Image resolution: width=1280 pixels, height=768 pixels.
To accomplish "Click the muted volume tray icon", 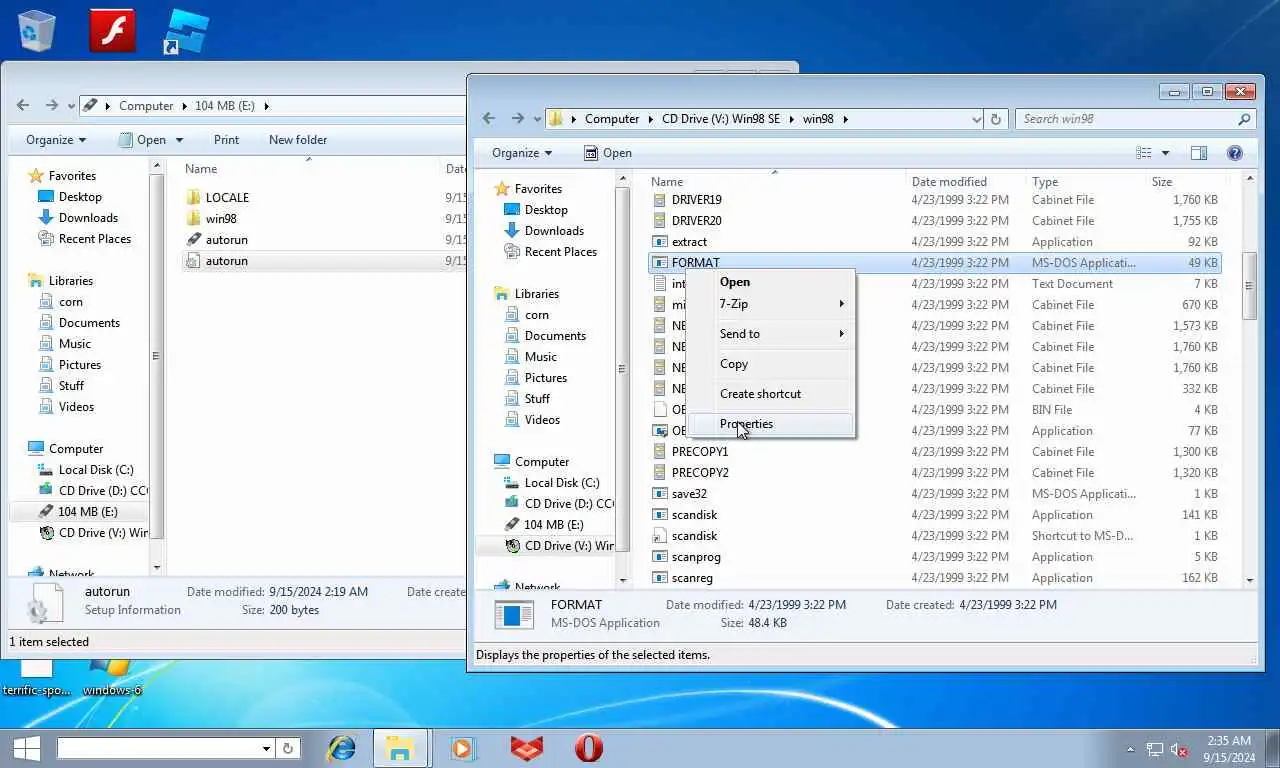I will 1179,749.
